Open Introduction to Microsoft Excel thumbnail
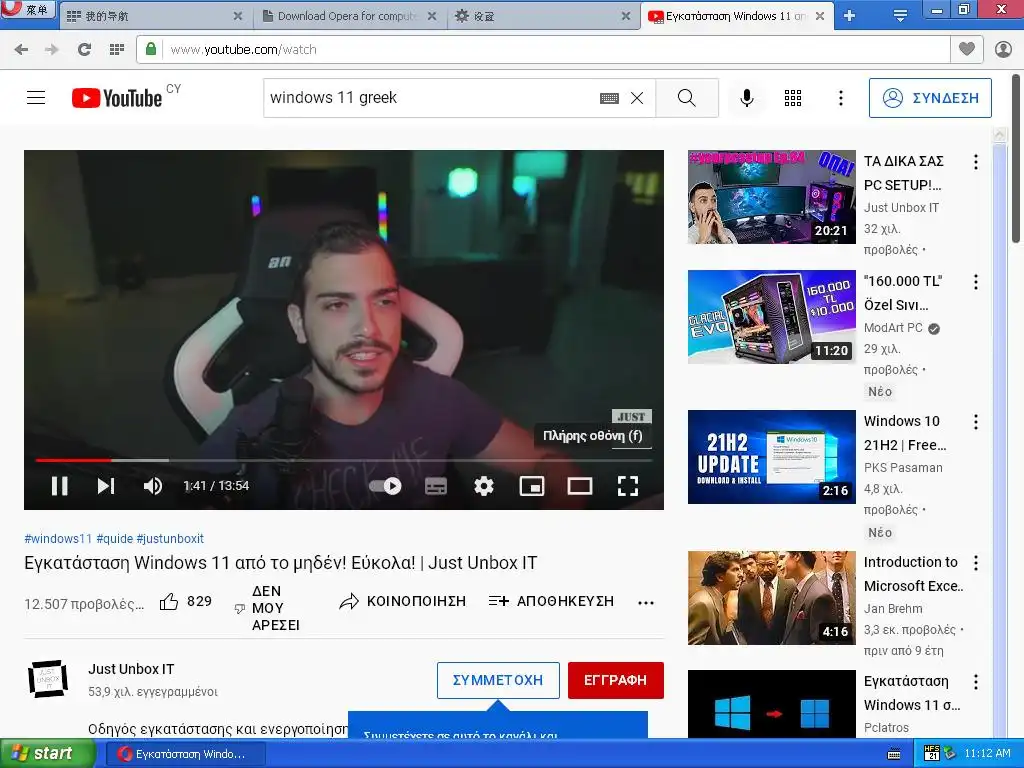 (x=772, y=598)
